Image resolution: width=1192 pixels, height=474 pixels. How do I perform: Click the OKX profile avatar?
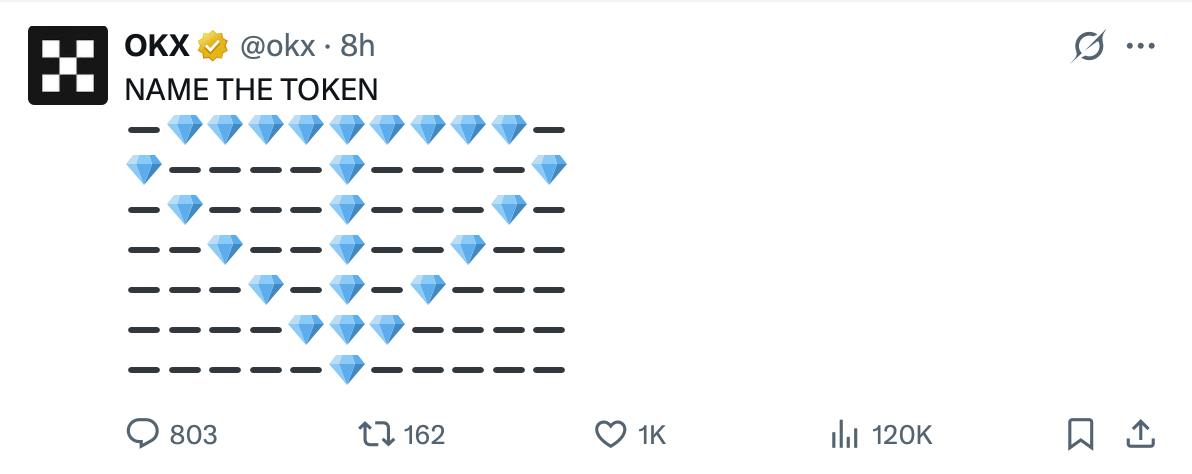68,65
